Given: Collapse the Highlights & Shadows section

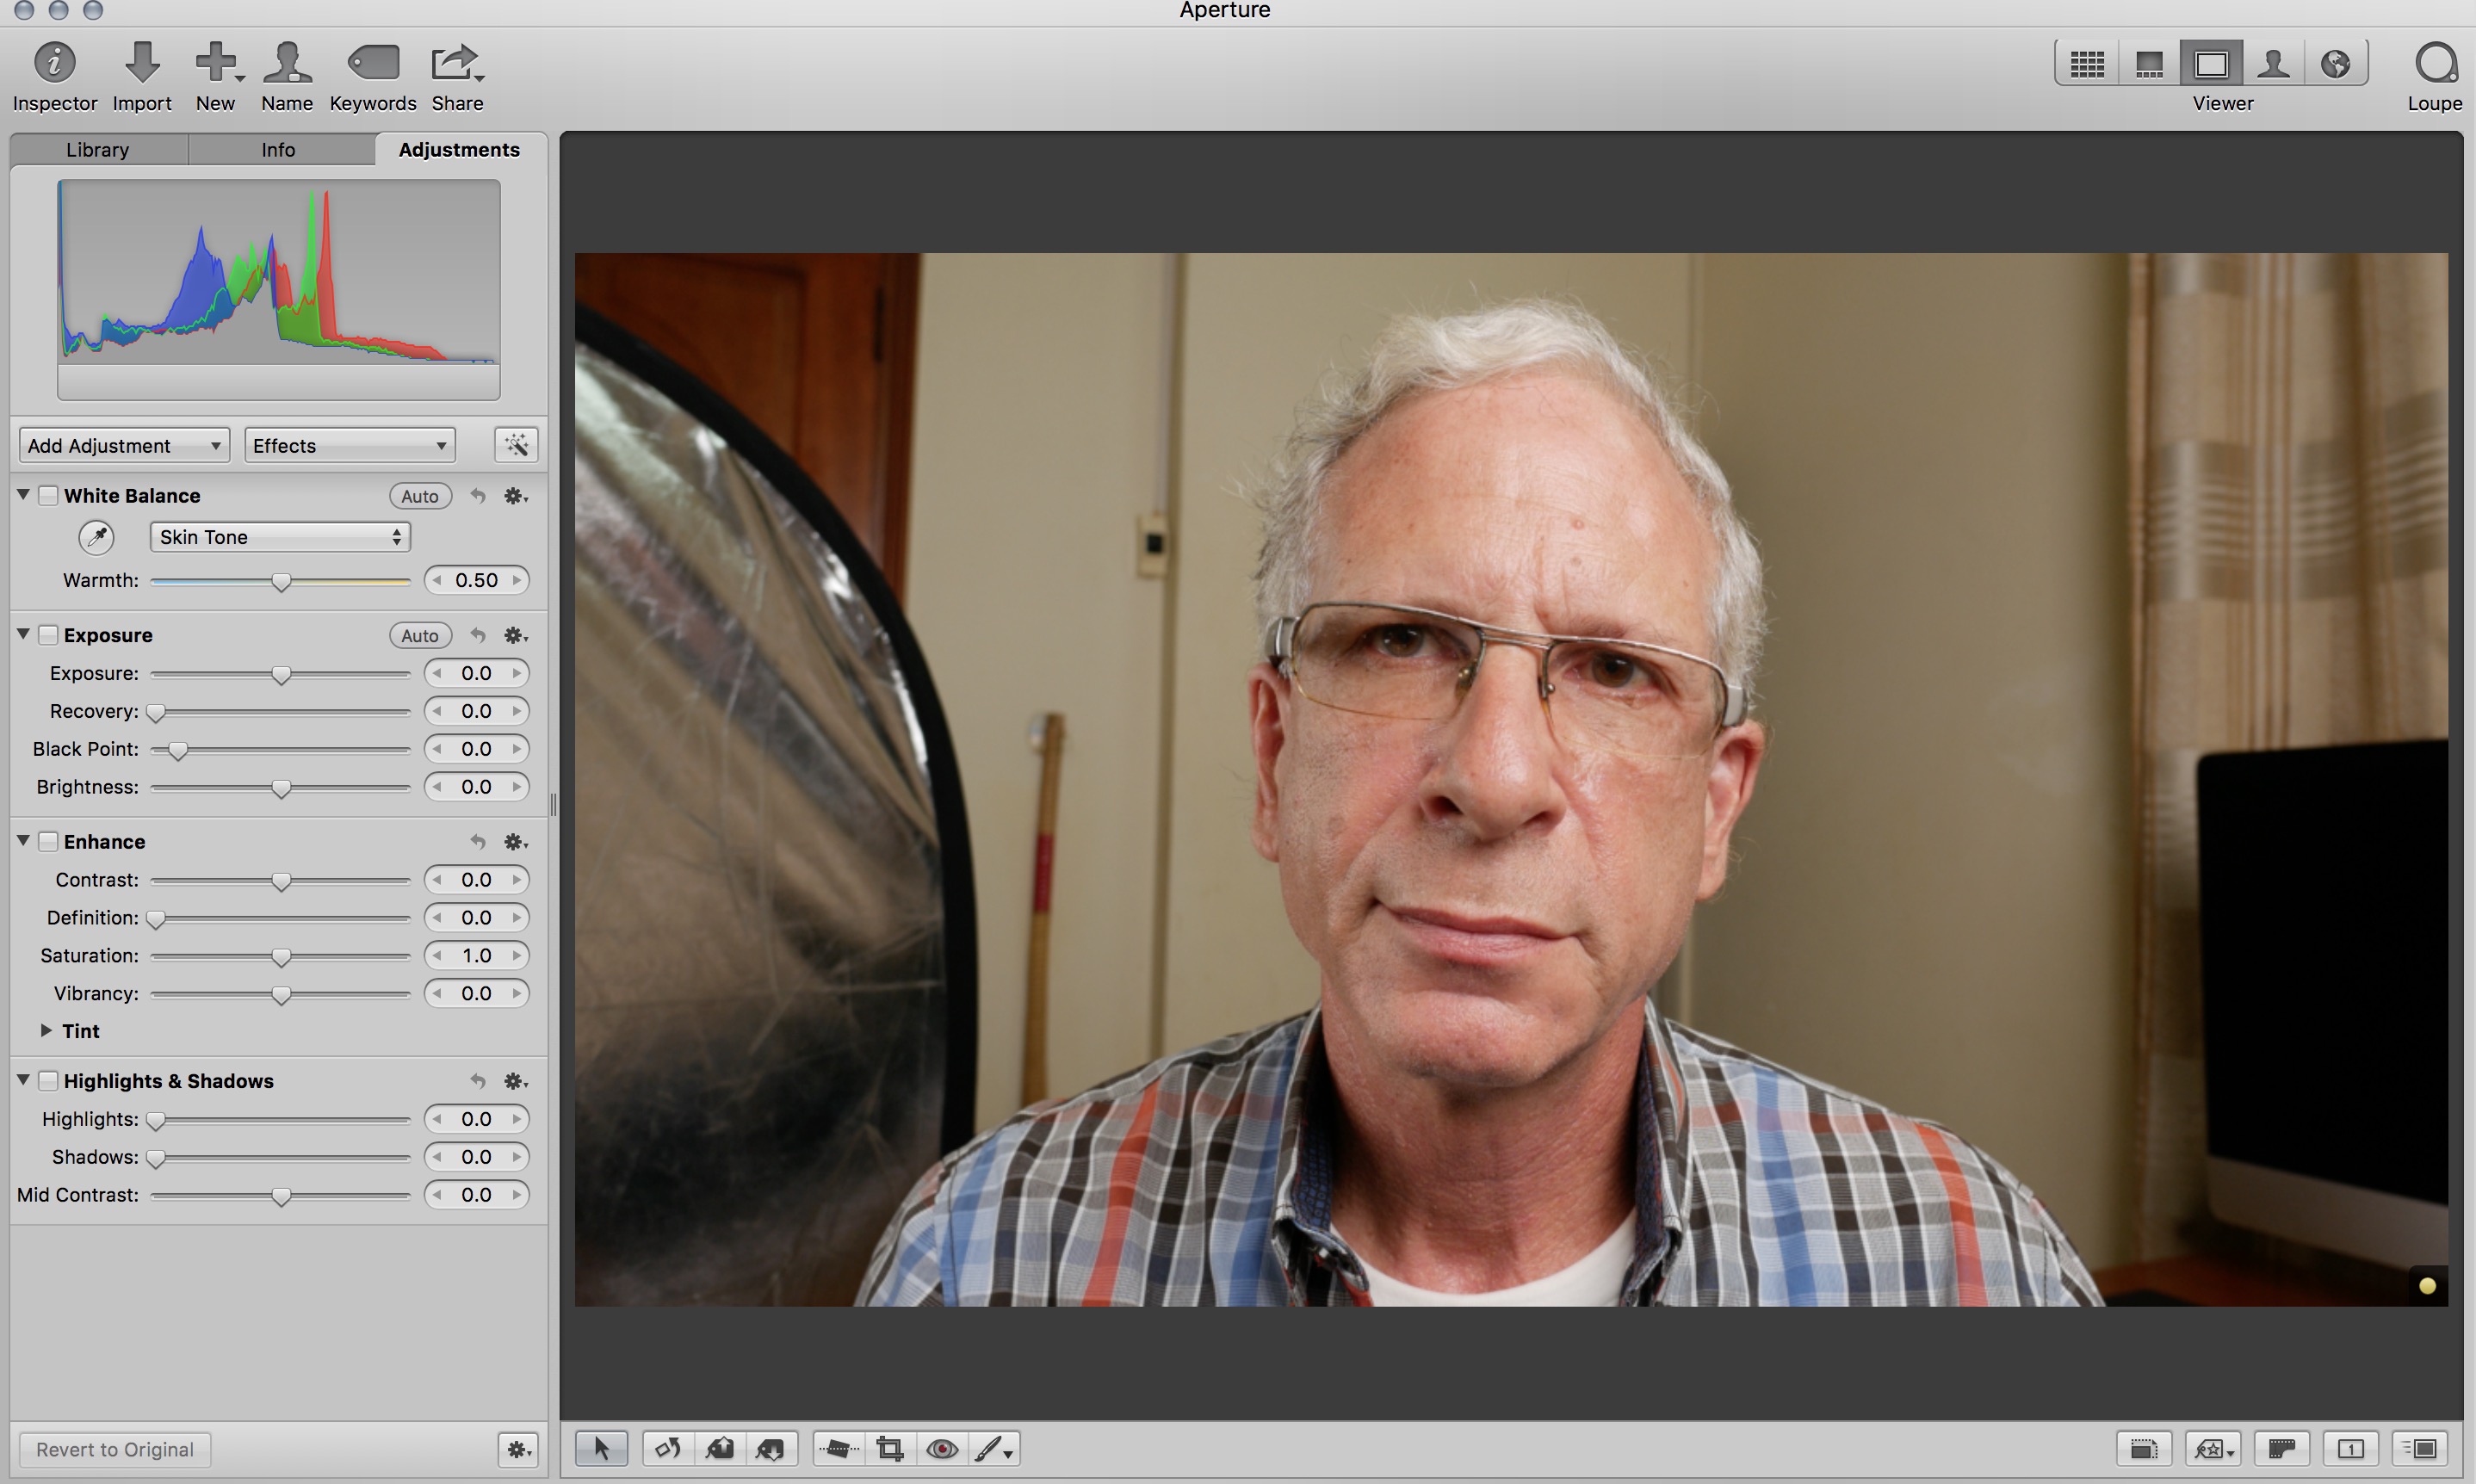Looking at the screenshot, I should click(23, 1079).
